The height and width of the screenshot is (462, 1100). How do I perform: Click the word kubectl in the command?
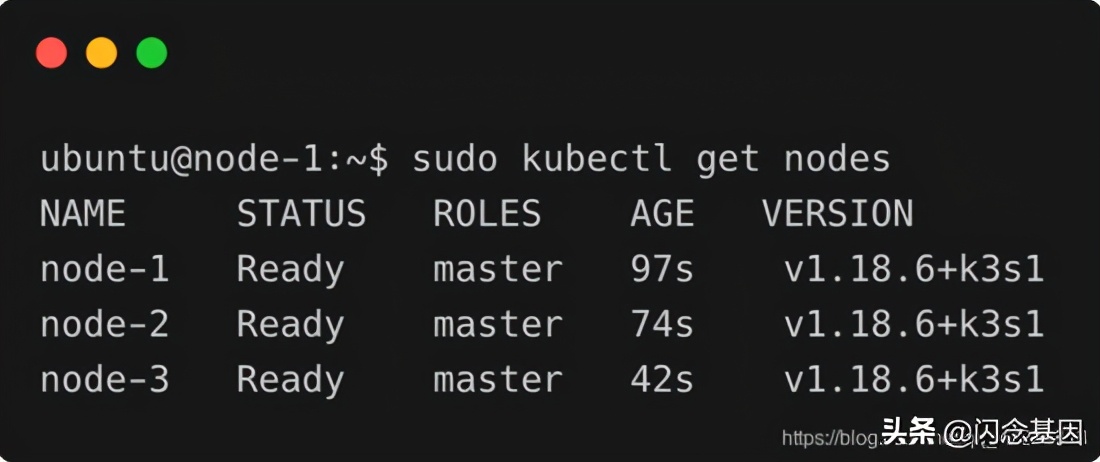[x=587, y=160]
